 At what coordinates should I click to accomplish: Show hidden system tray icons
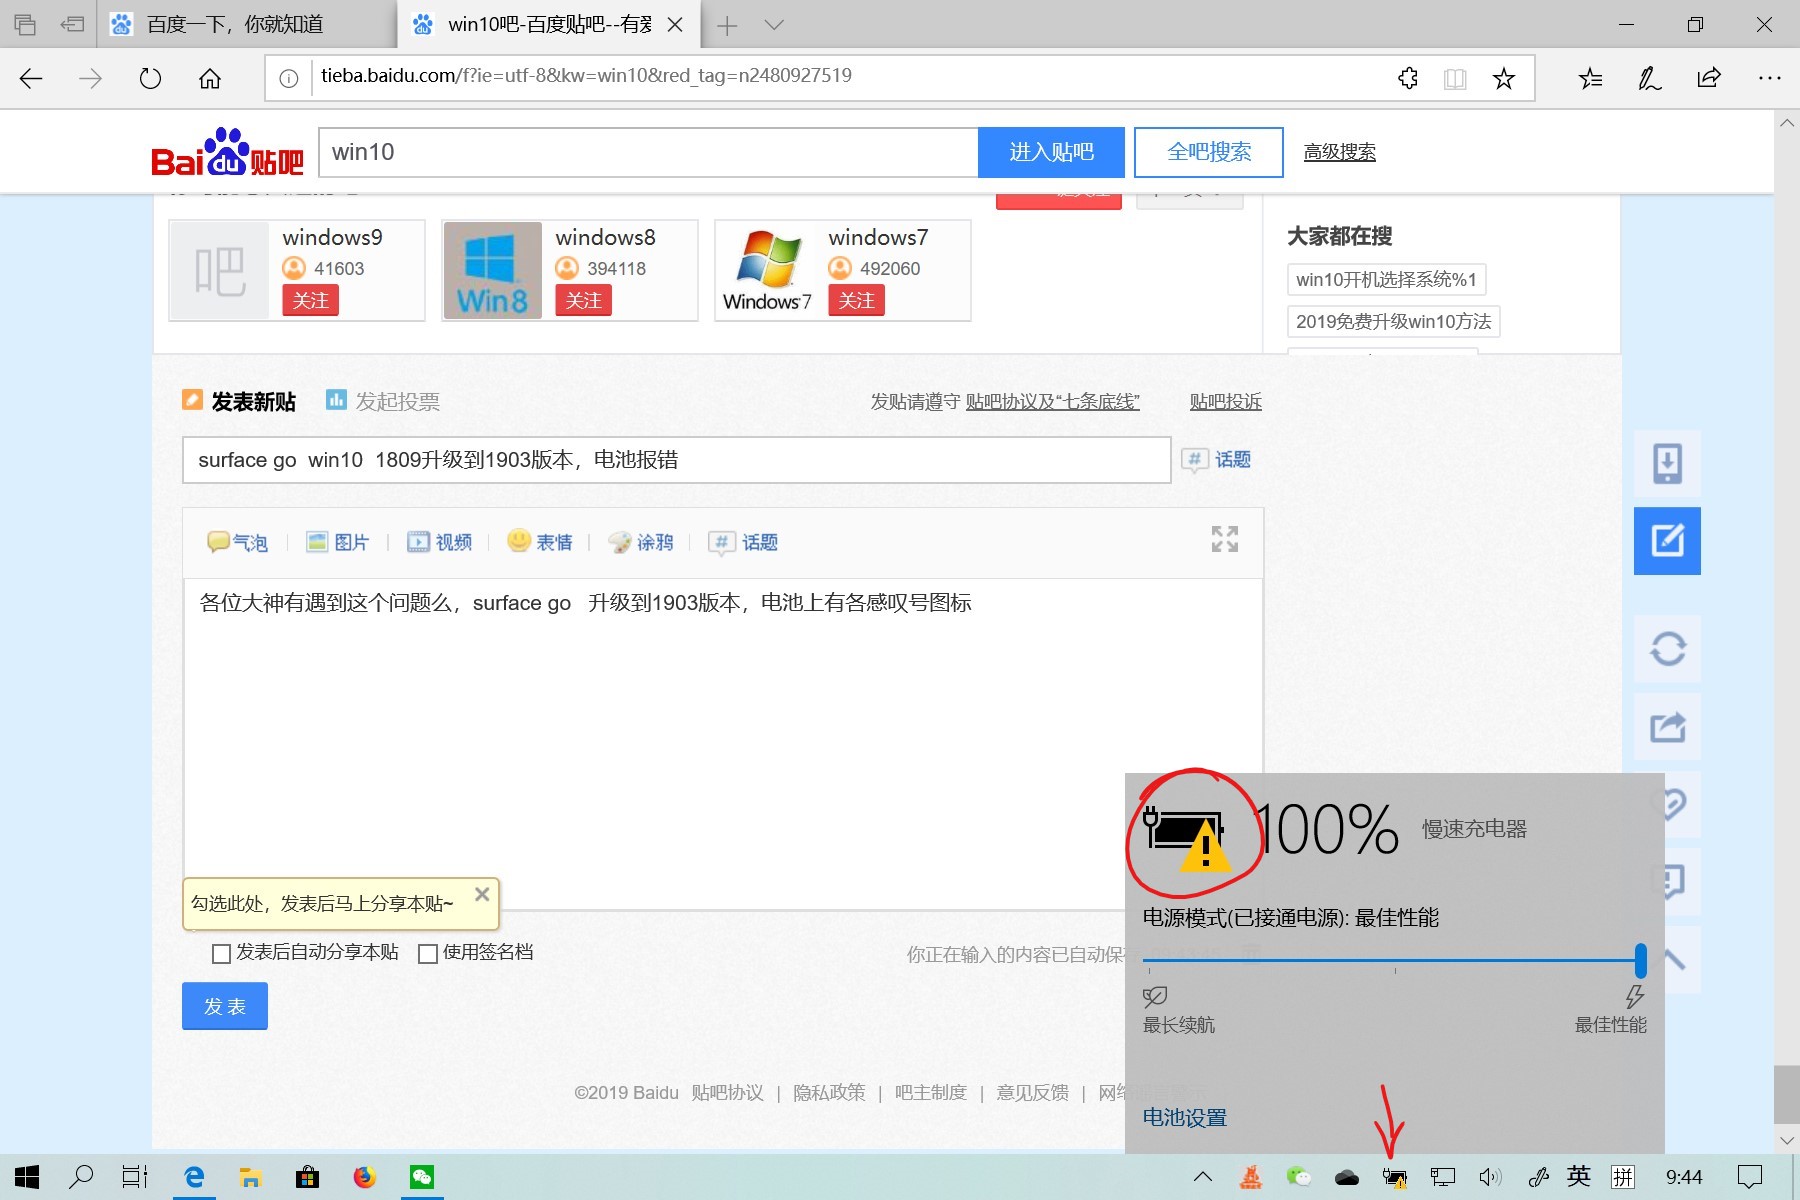coord(1203,1177)
